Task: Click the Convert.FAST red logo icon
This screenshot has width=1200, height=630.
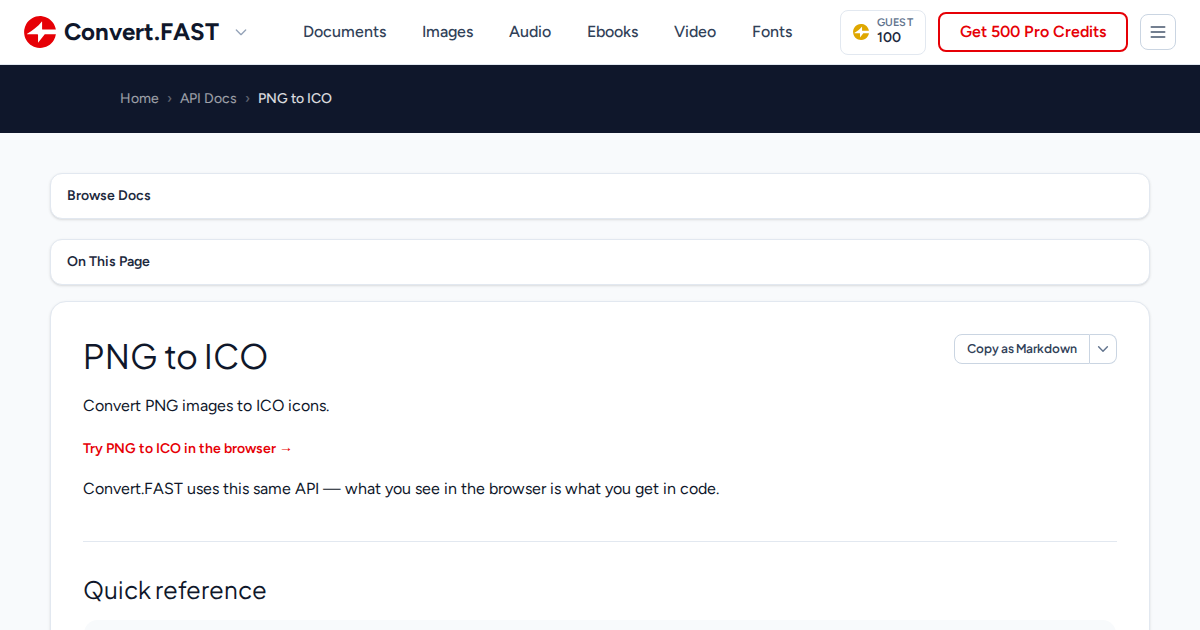Action: pos(40,32)
